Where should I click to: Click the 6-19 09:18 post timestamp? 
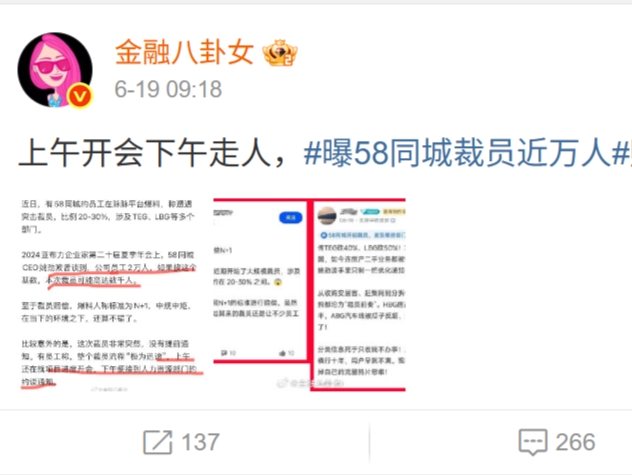[168, 89]
